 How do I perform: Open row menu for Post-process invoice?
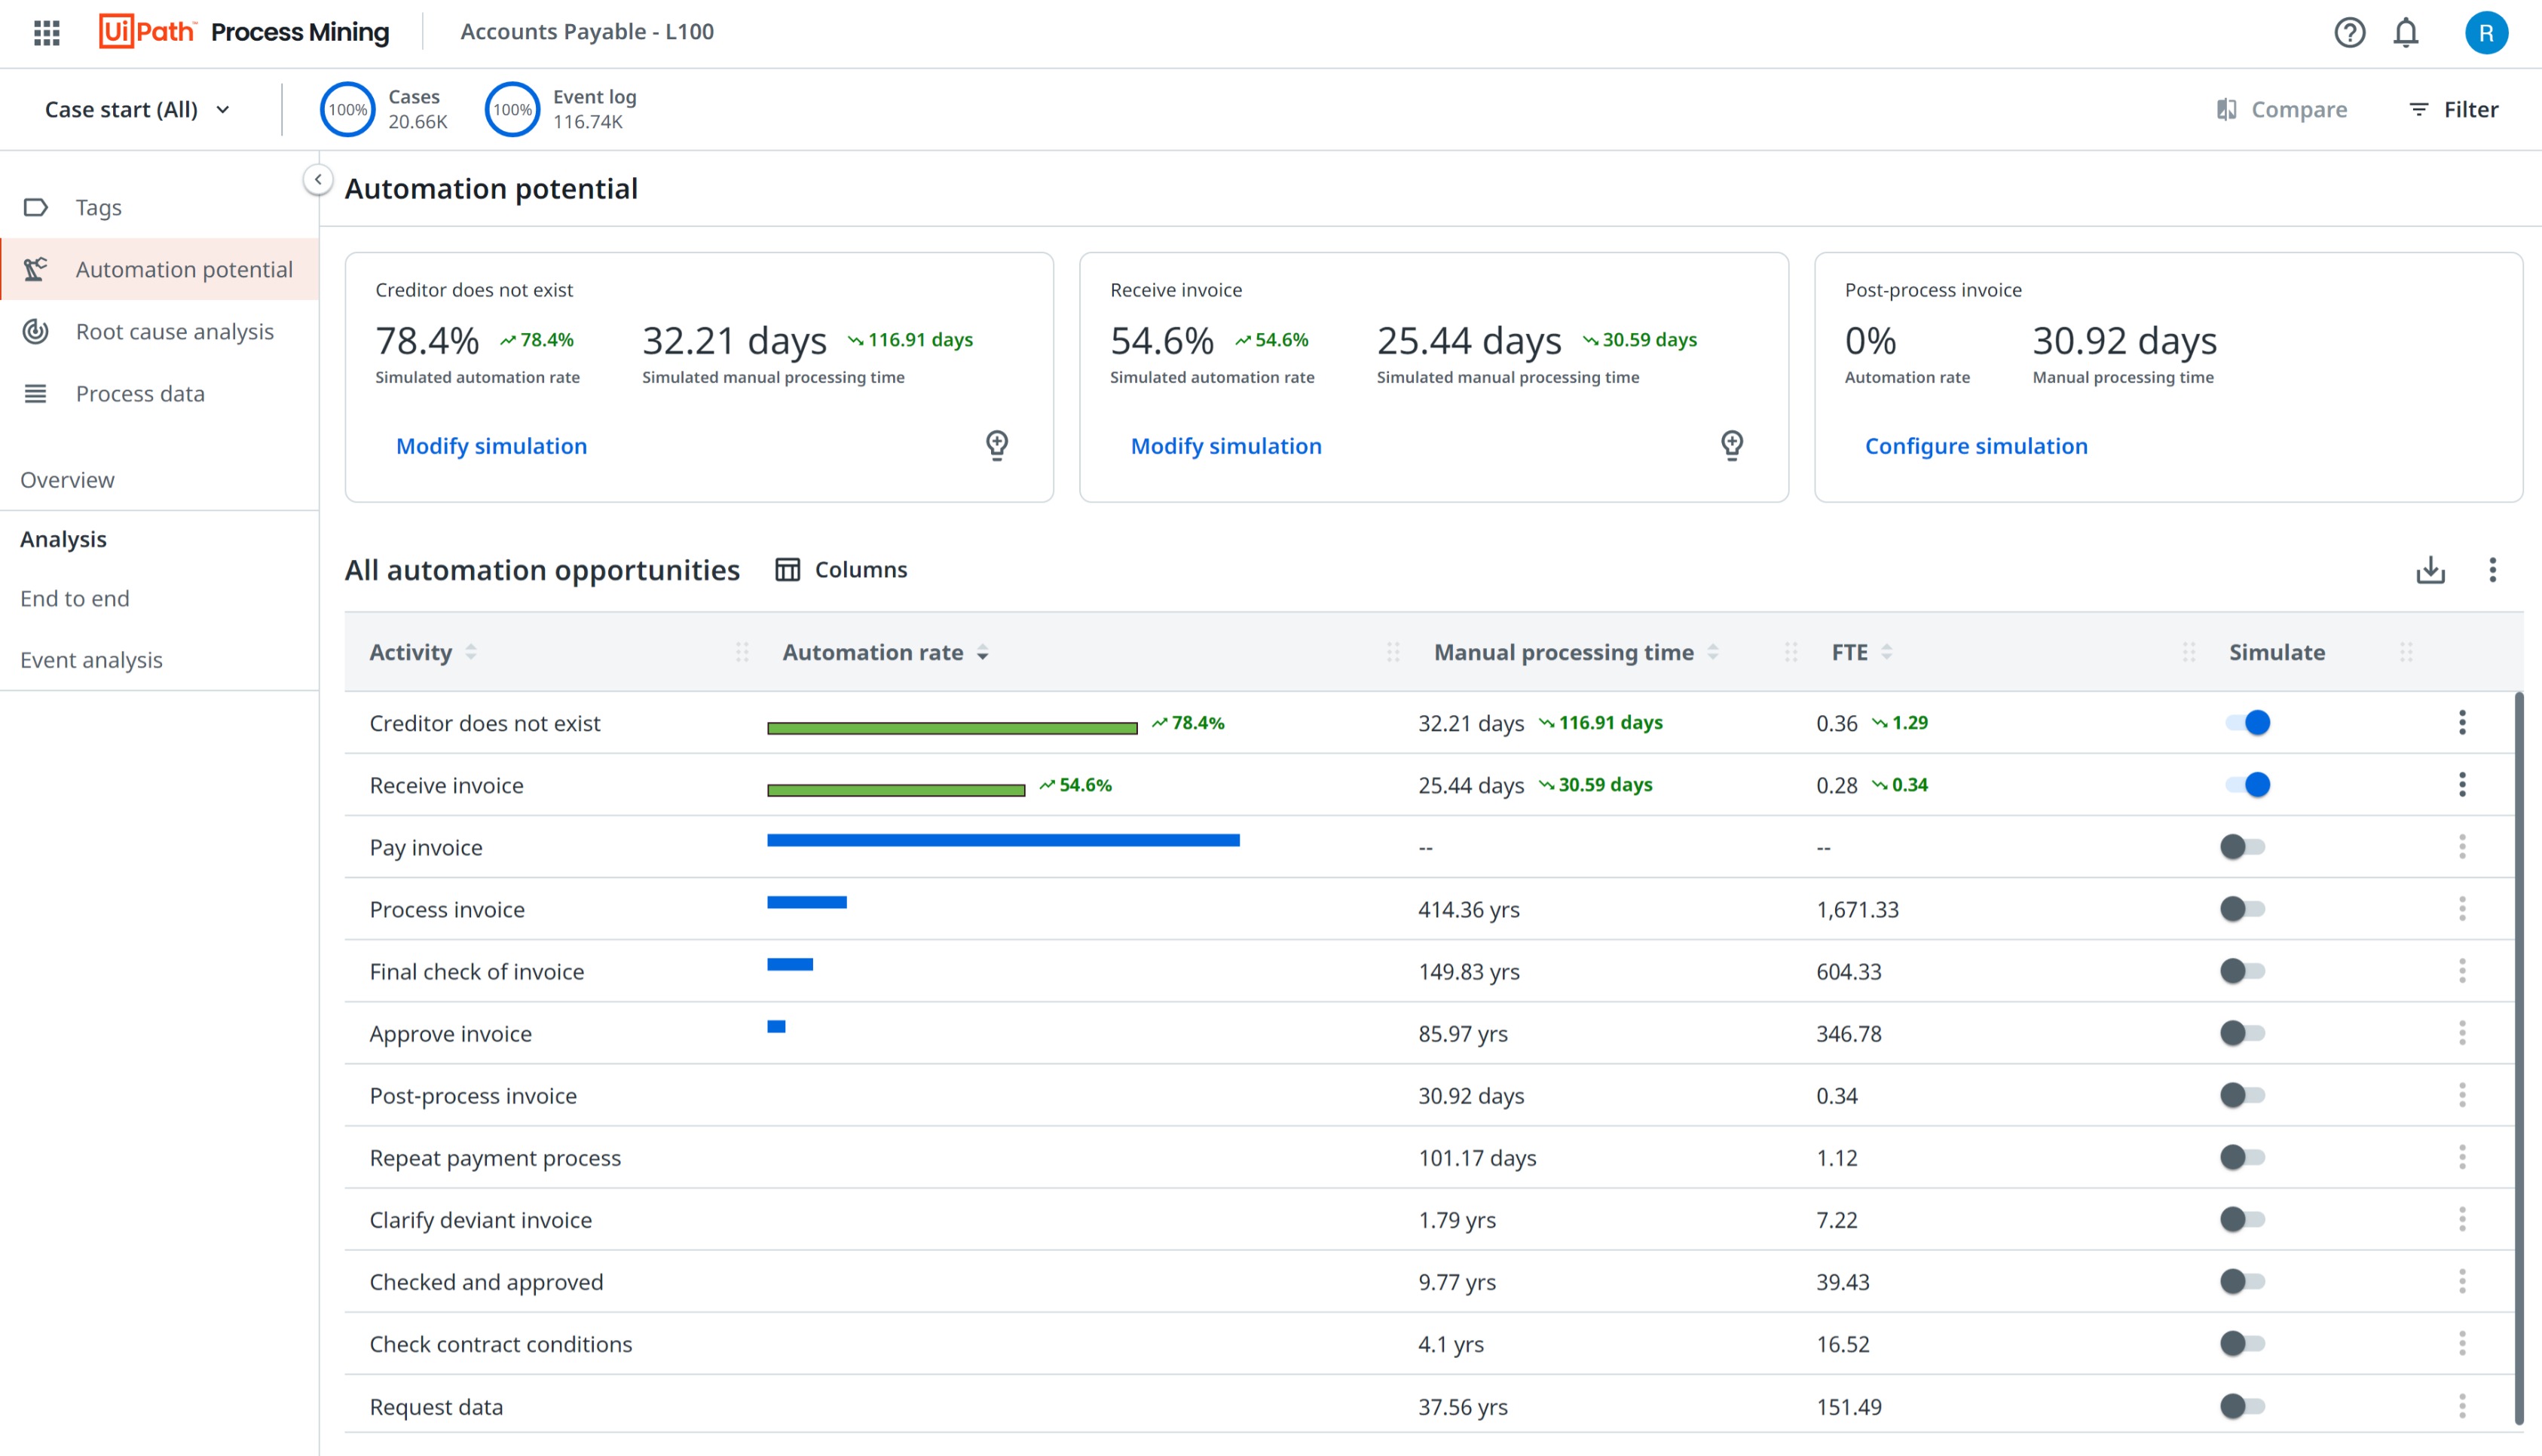click(x=2462, y=1095)
